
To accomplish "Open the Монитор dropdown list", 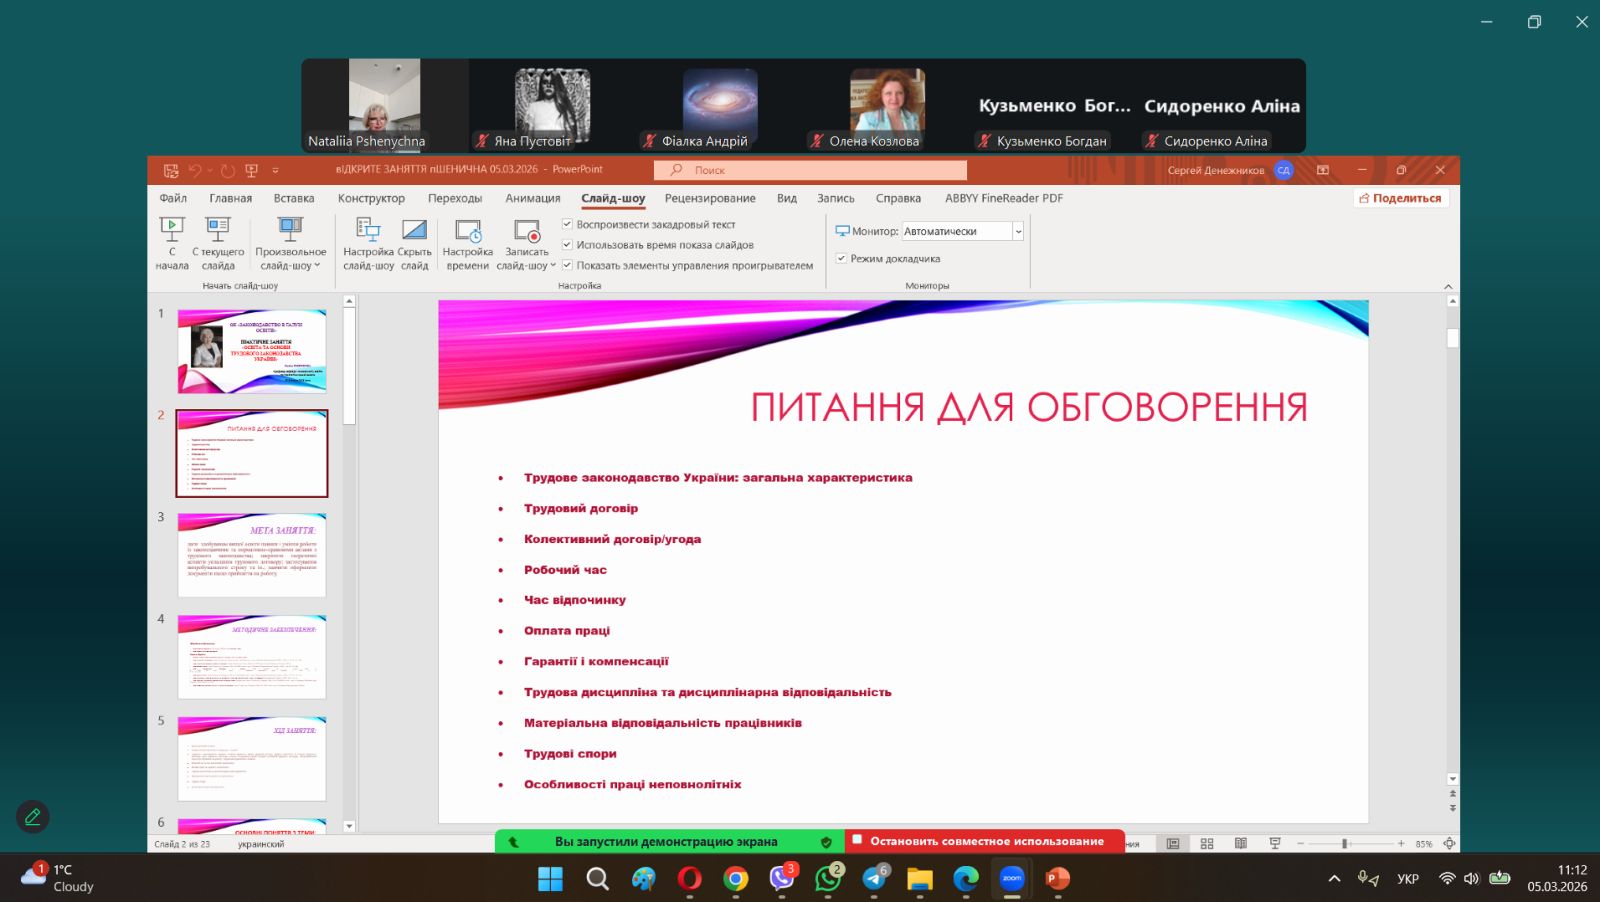I will [1018, 231].
